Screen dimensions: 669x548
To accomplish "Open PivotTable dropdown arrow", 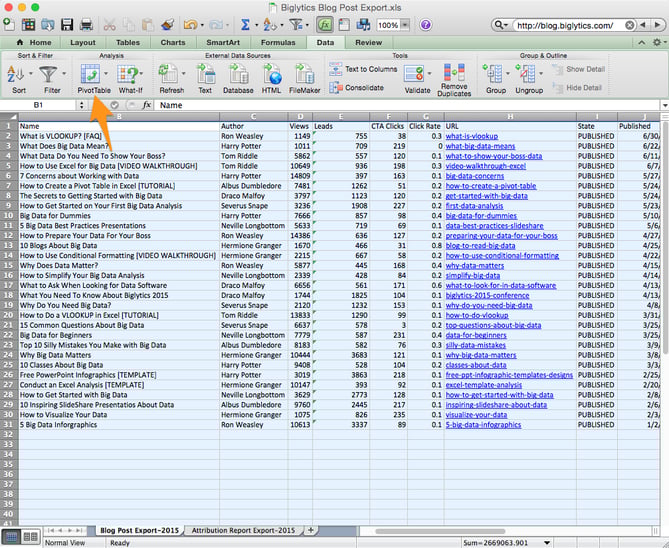I will tap(106, 73).
